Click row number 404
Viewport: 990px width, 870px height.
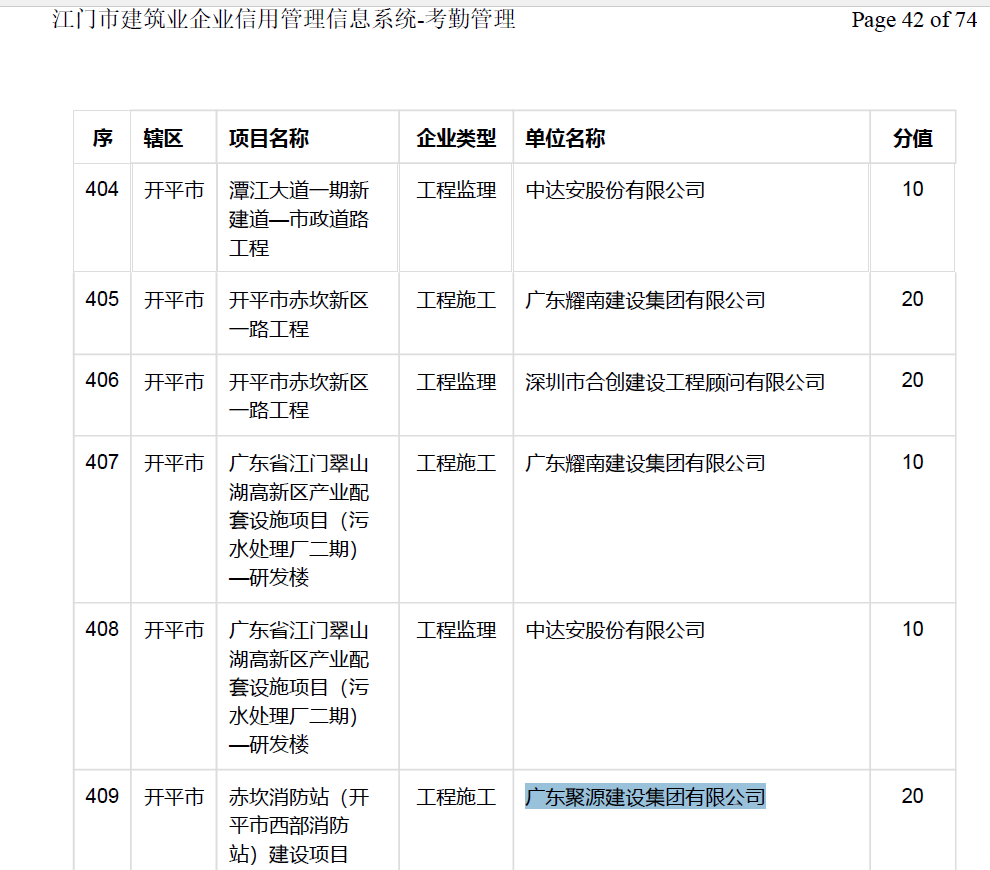102,189
